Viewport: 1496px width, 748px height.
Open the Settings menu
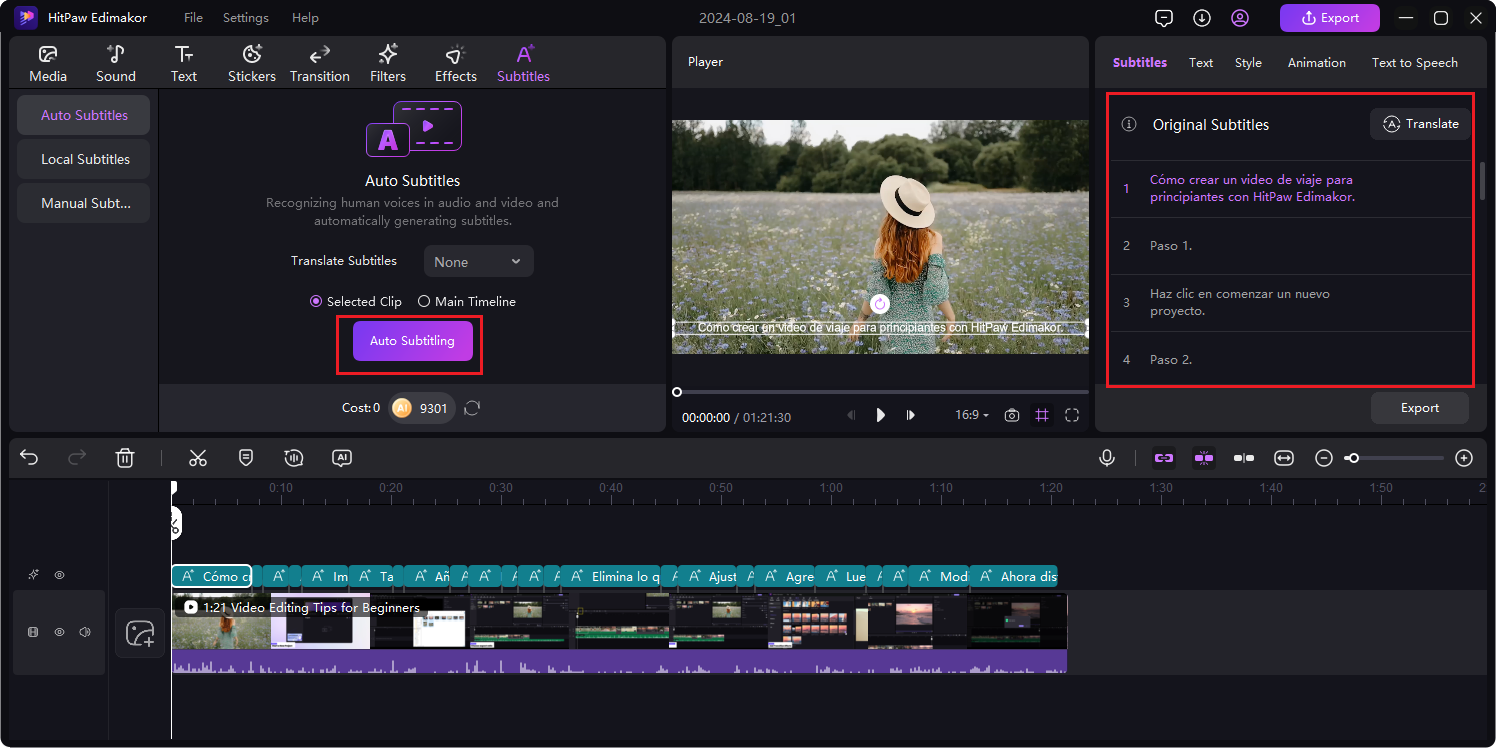click(x=246, y=18)
